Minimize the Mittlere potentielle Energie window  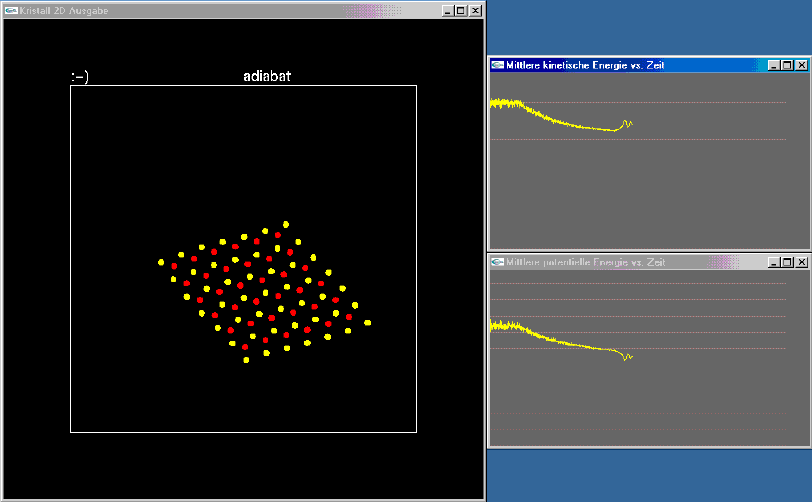[x=774, y=263]
